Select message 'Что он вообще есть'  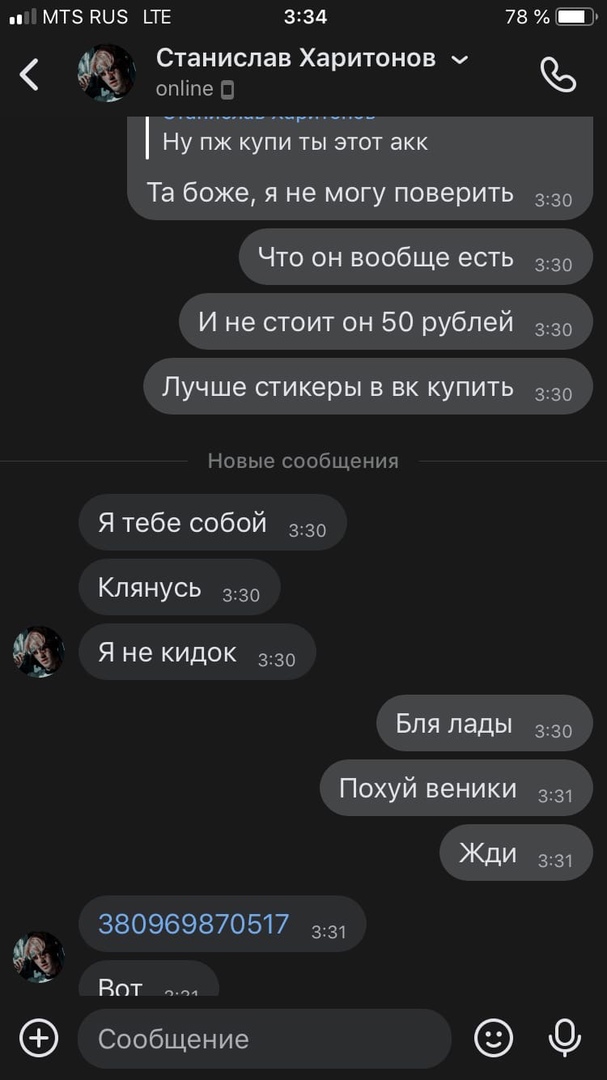point(415,257)
